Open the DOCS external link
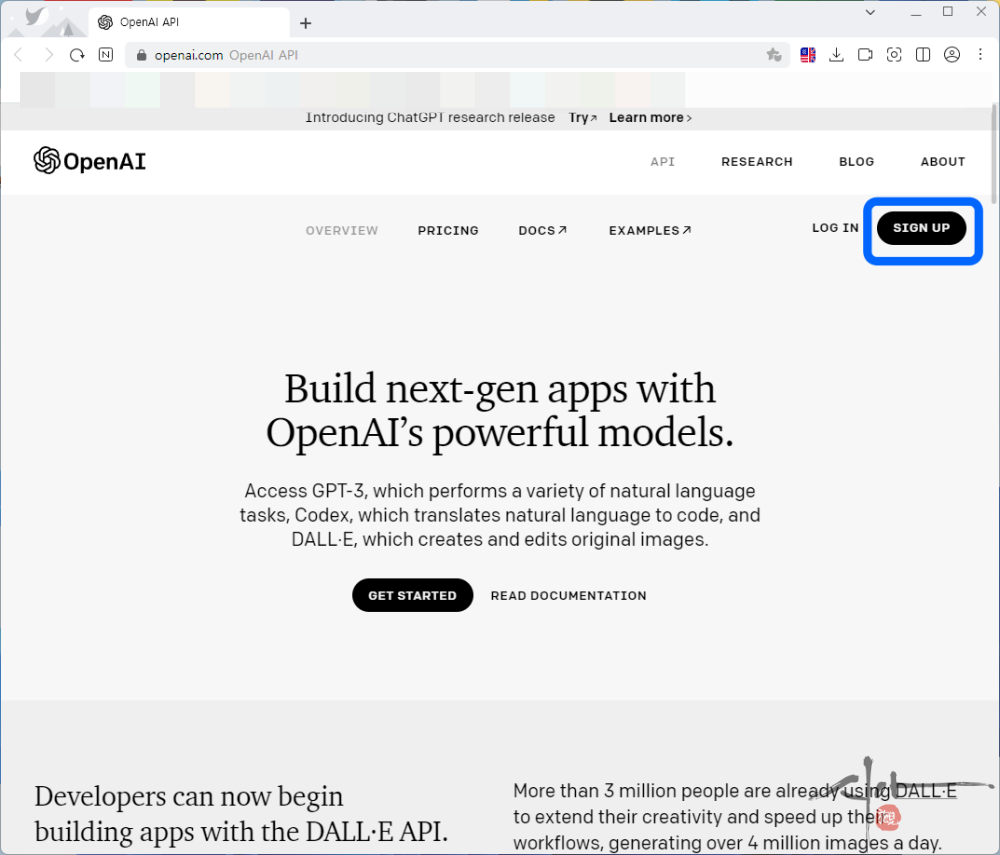Viewport: 1000px width, 855px height. point(543,231)
